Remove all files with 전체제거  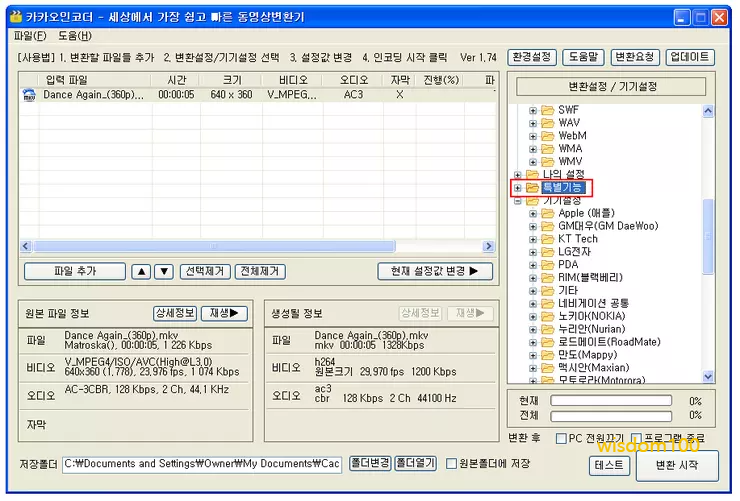click(x=260, y=272)
